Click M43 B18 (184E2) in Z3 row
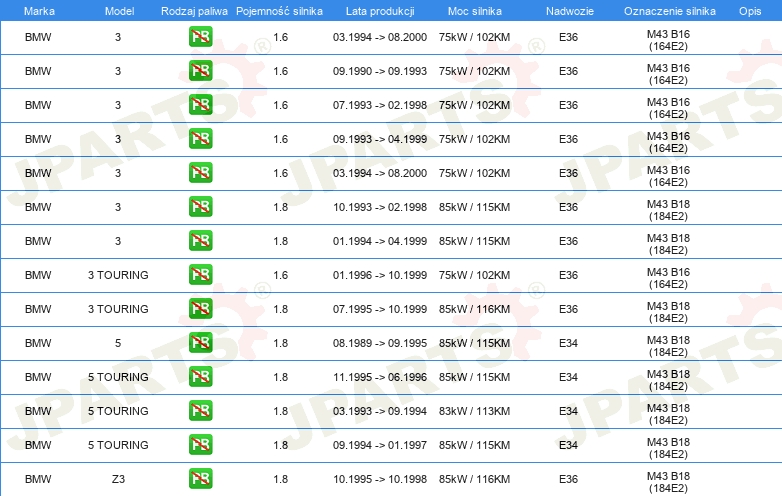This screenshot has height=496, width=782. [668, 482]
